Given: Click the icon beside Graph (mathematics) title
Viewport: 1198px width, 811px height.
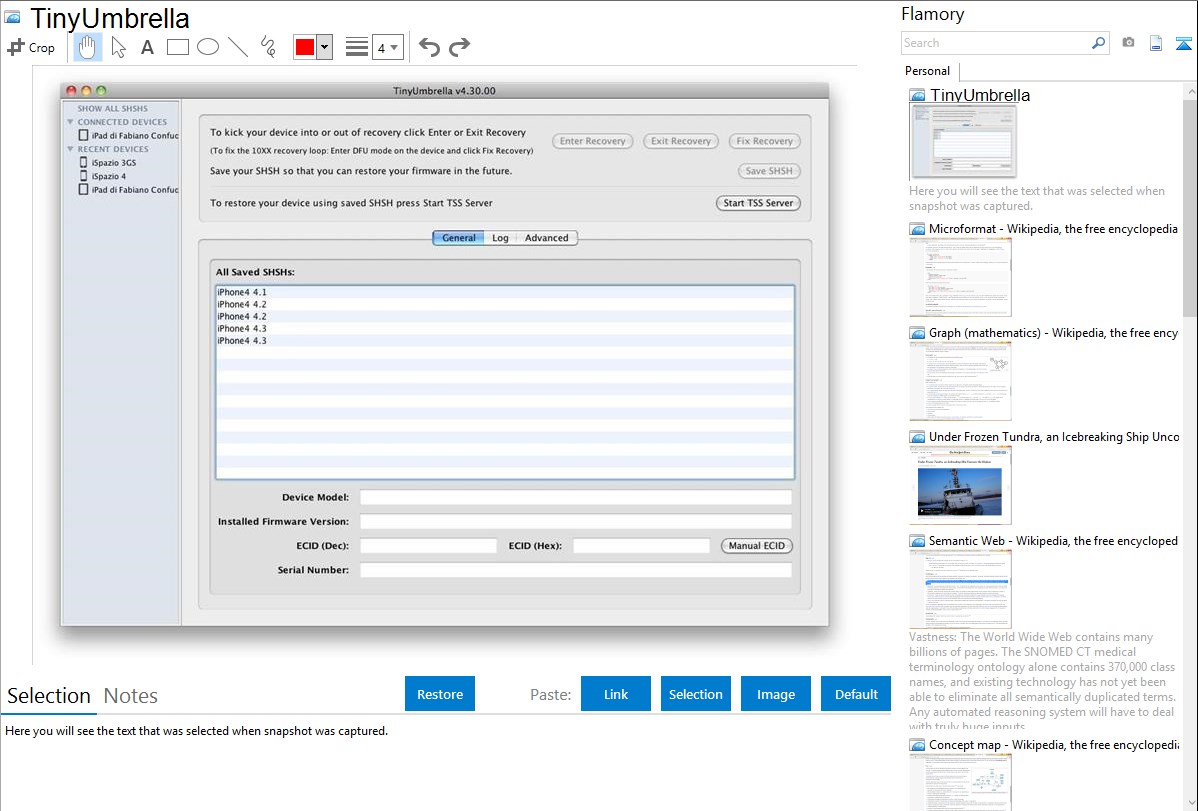Looking at the screenshot, I should 917,333.
